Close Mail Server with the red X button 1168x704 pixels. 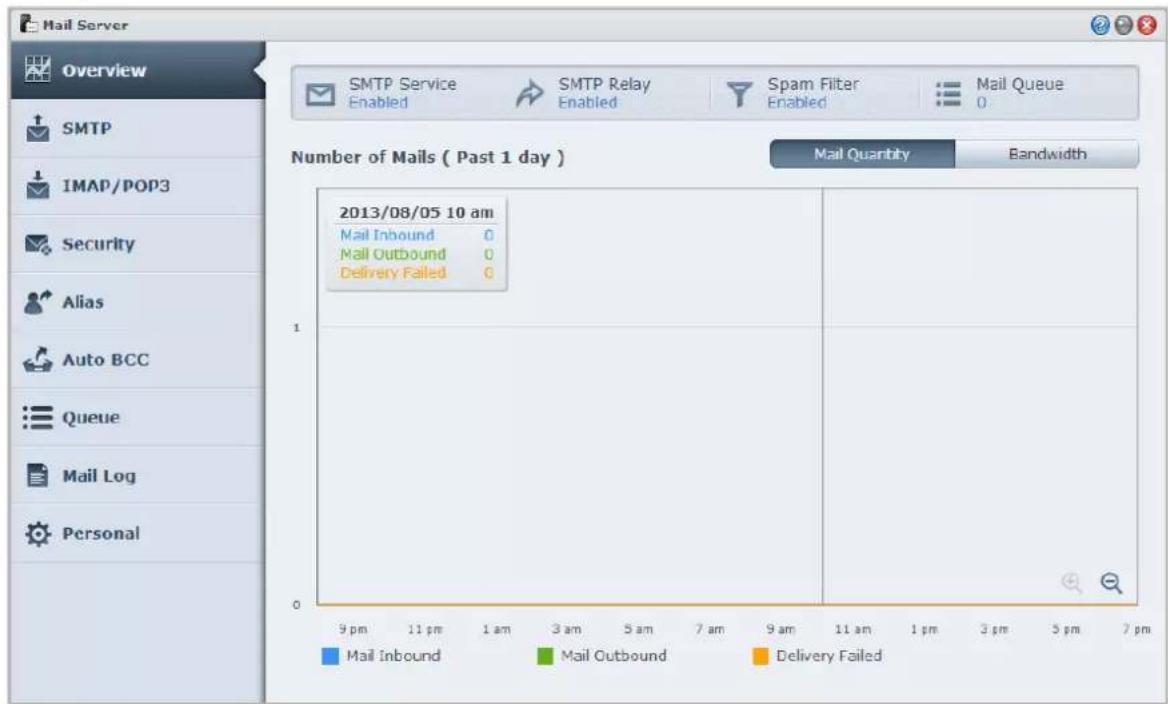coord(1147,25)
